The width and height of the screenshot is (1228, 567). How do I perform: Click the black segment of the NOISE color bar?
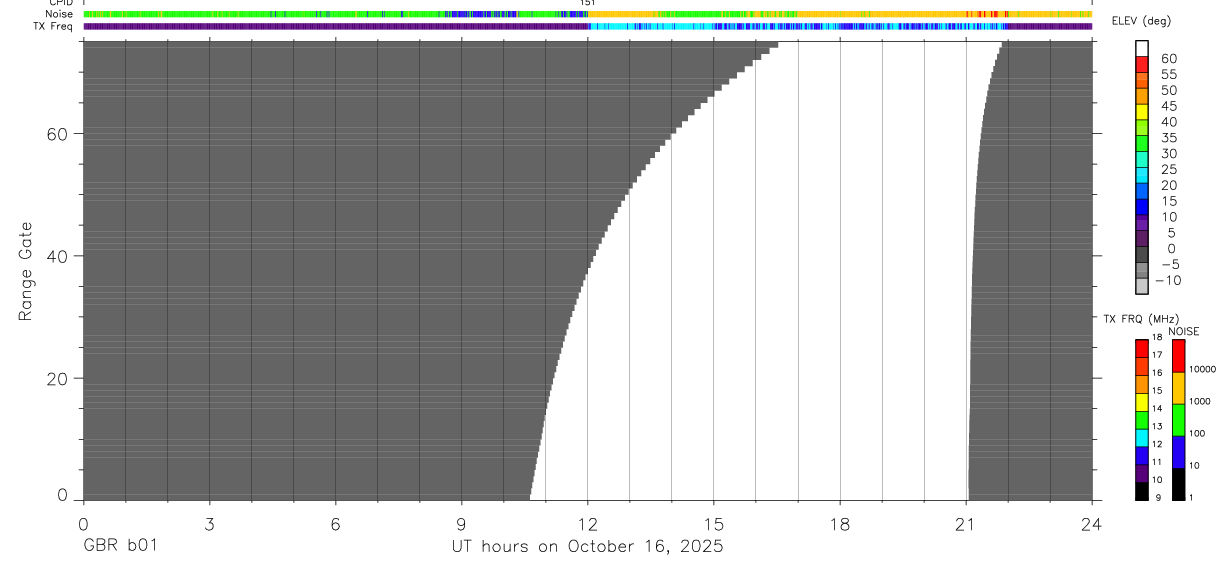click(x=1178, y=484)
